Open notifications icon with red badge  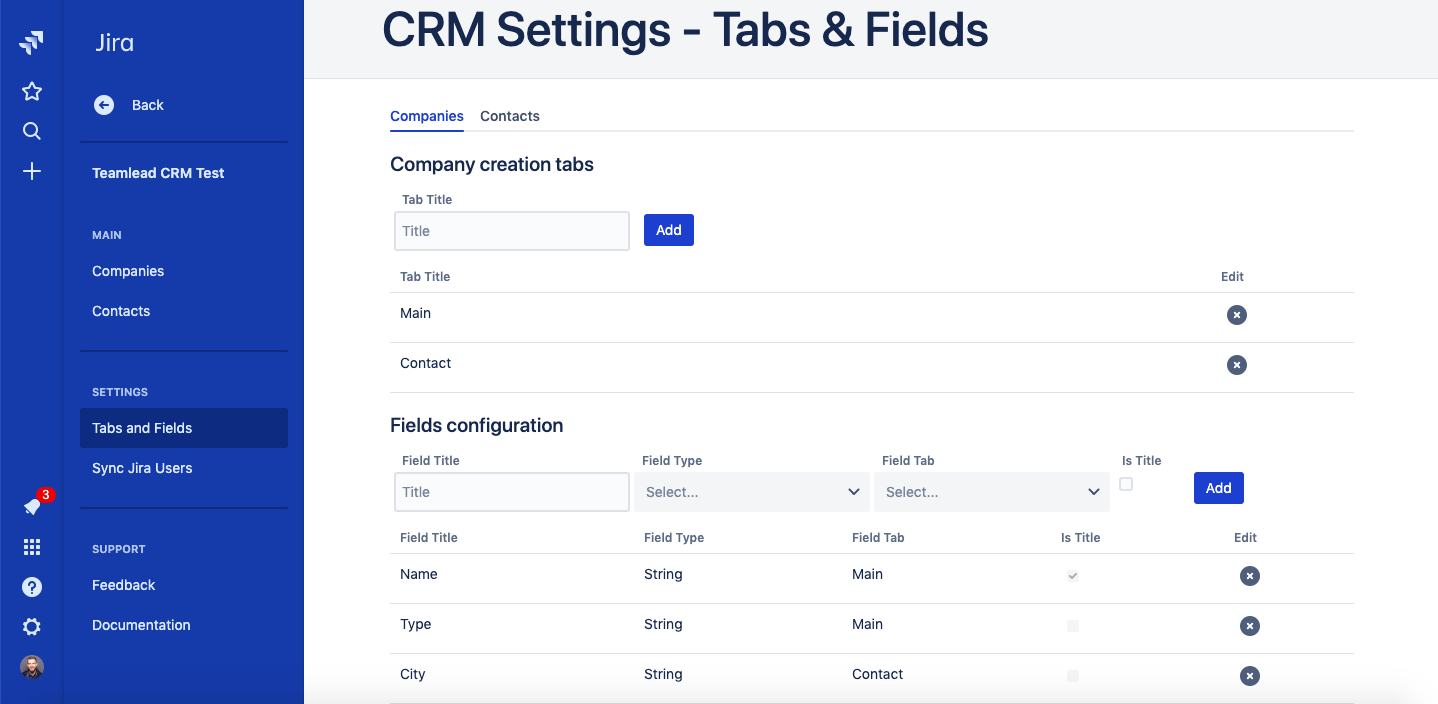click(x=32, y=507)
